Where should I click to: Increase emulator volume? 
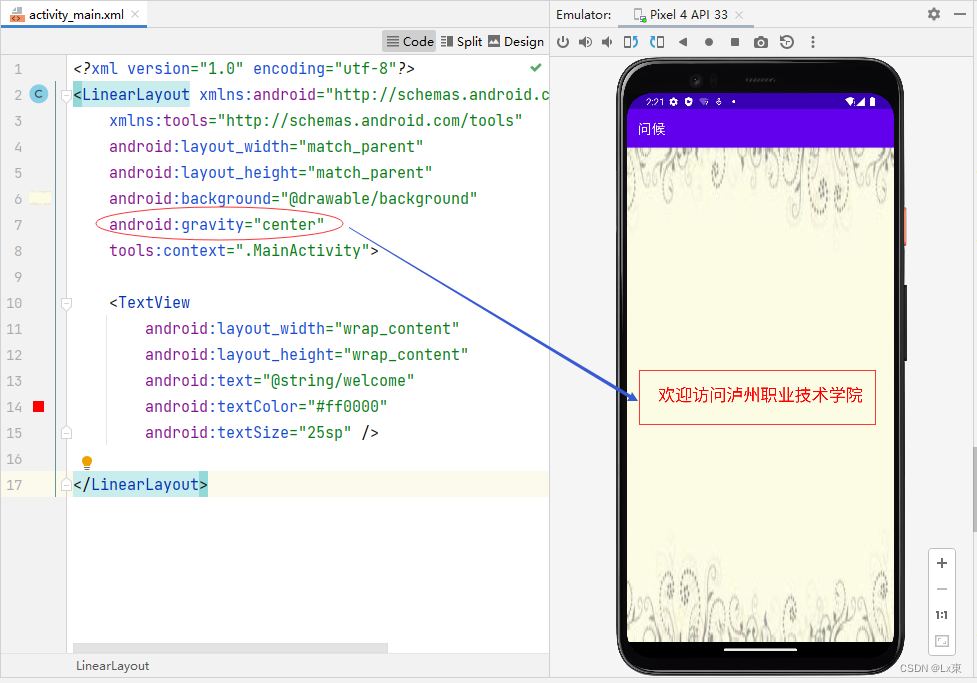[x=585, y=41]
